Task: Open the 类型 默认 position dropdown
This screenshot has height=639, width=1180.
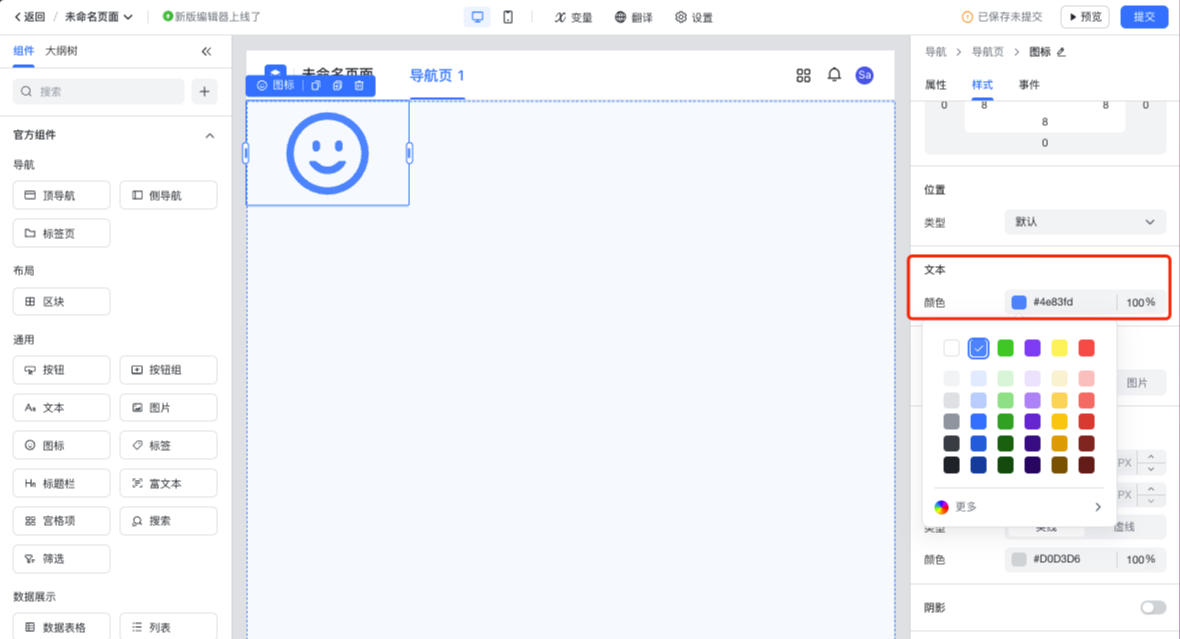Action: [x=1085, y=222]
